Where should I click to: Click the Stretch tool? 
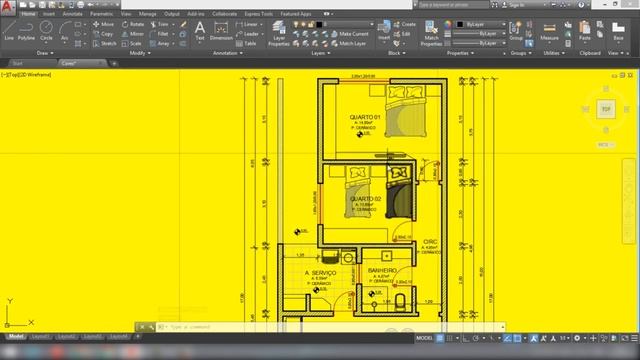pyautogui.click(x=104, y=43)
